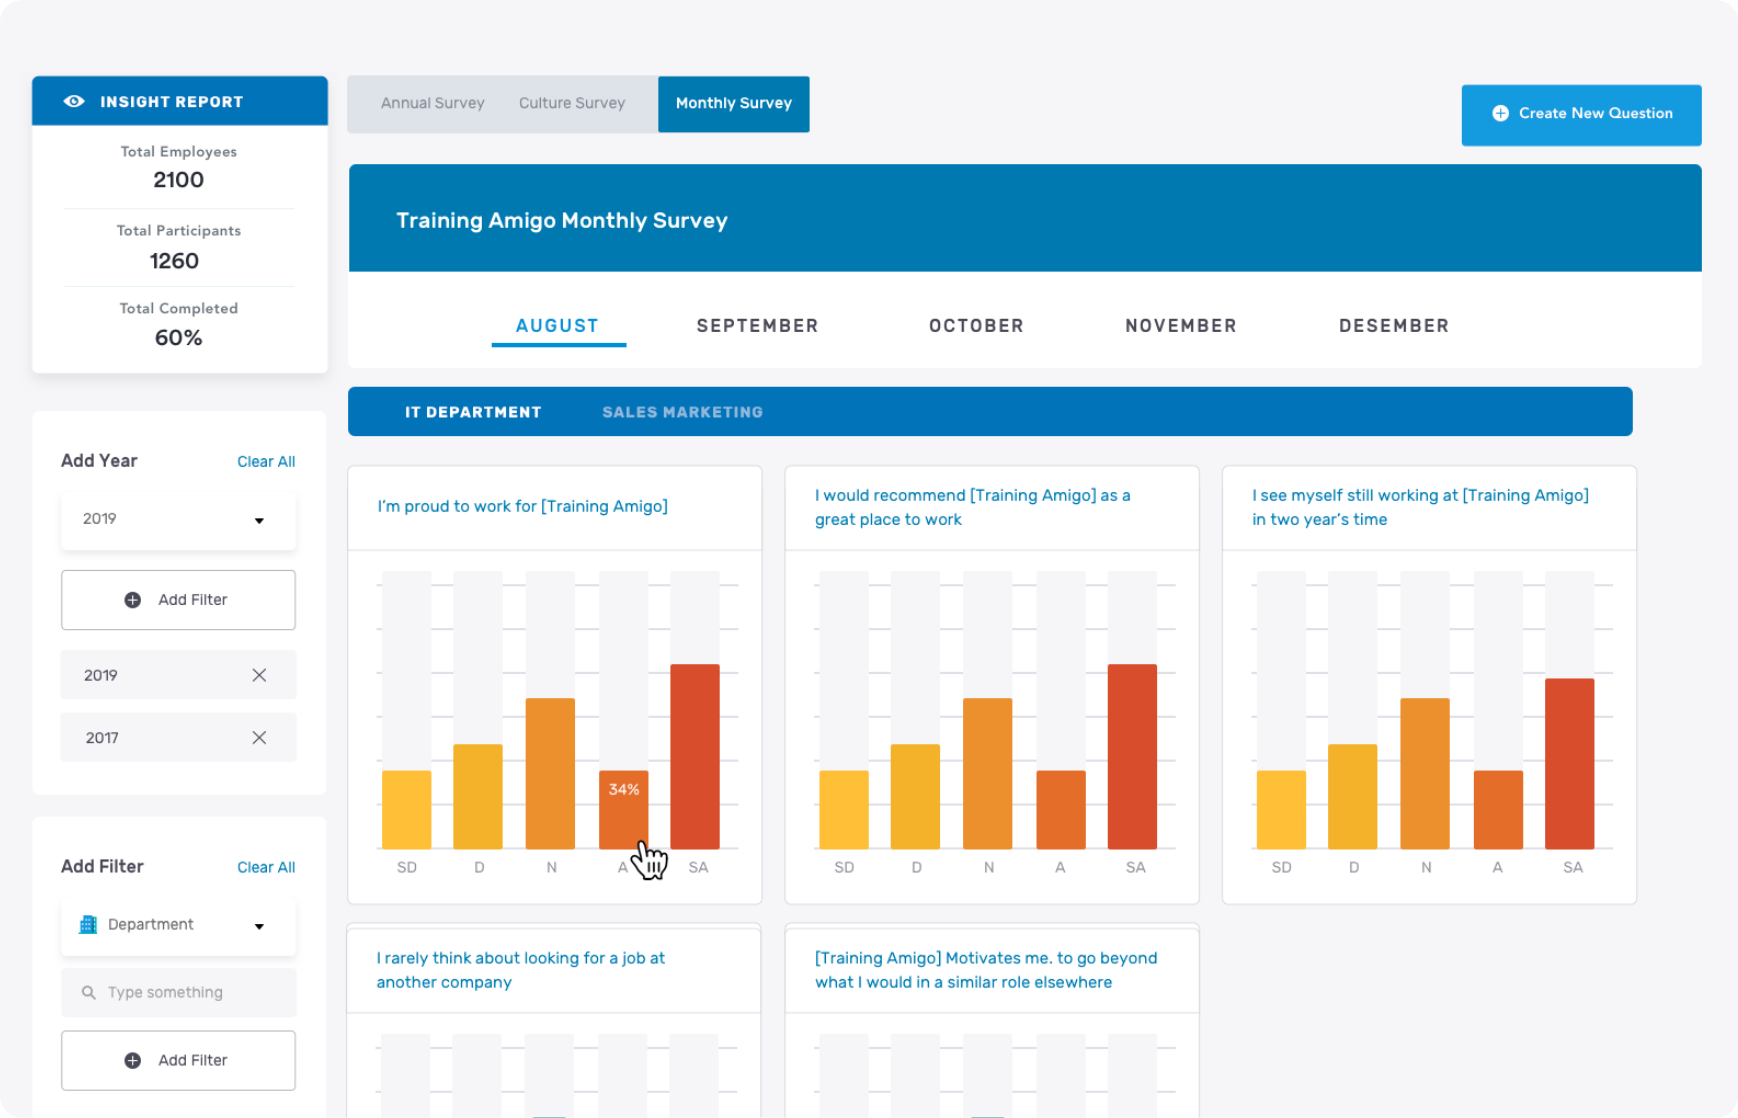Viewport: 1738px width, 1118px height.
Task: Click the N bar in still-working chart
Action: (x=1425, y=773)
